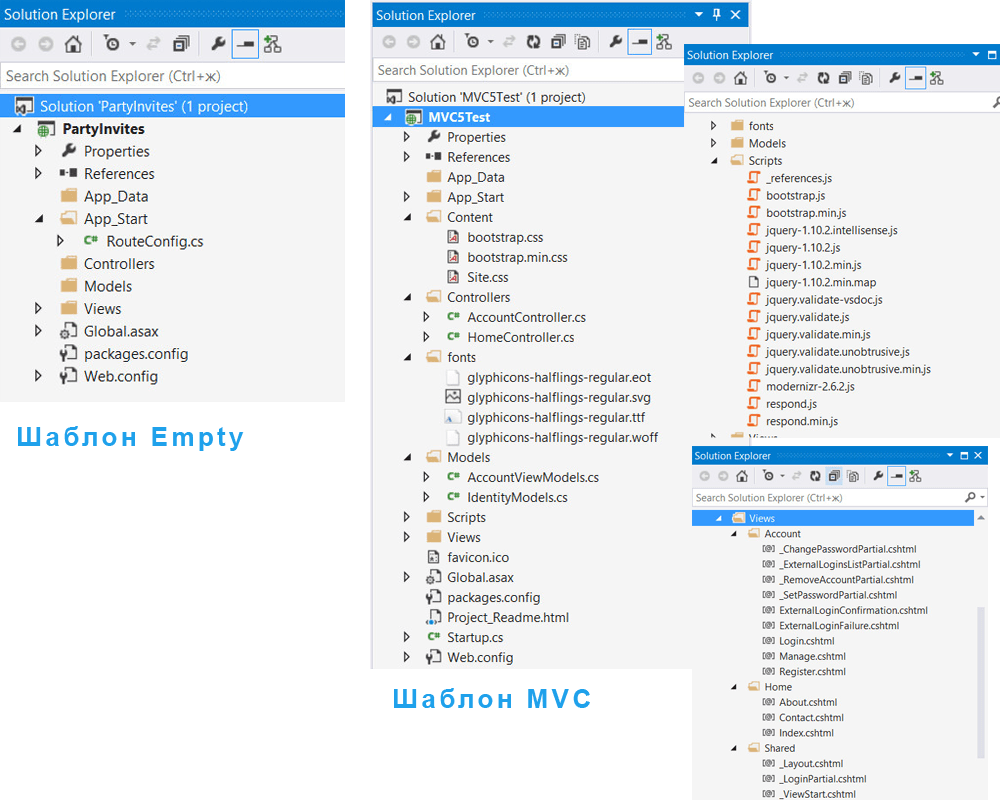Click Home icon in Views panel toolbar
The width and height of the screenshot is (1000, 800).
point(742,476)
